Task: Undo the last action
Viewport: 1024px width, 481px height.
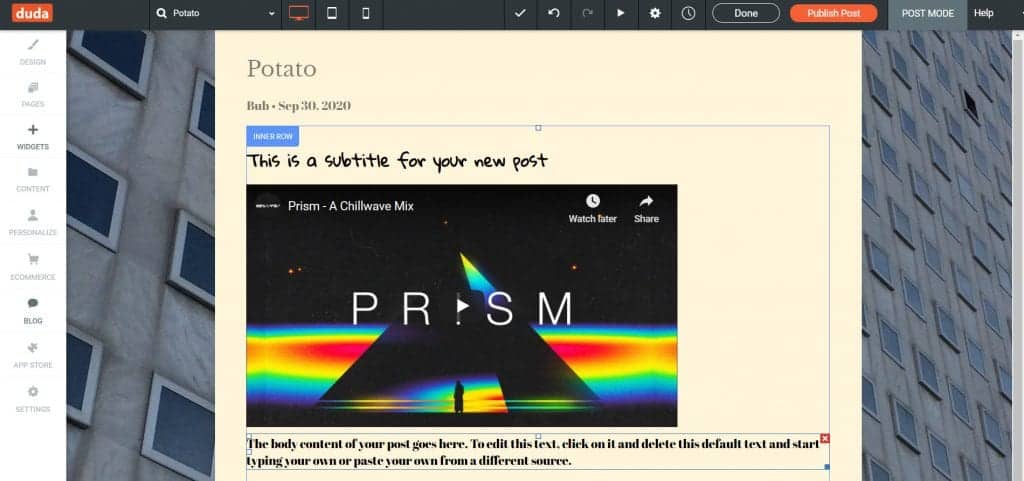Action: point(554,13)
